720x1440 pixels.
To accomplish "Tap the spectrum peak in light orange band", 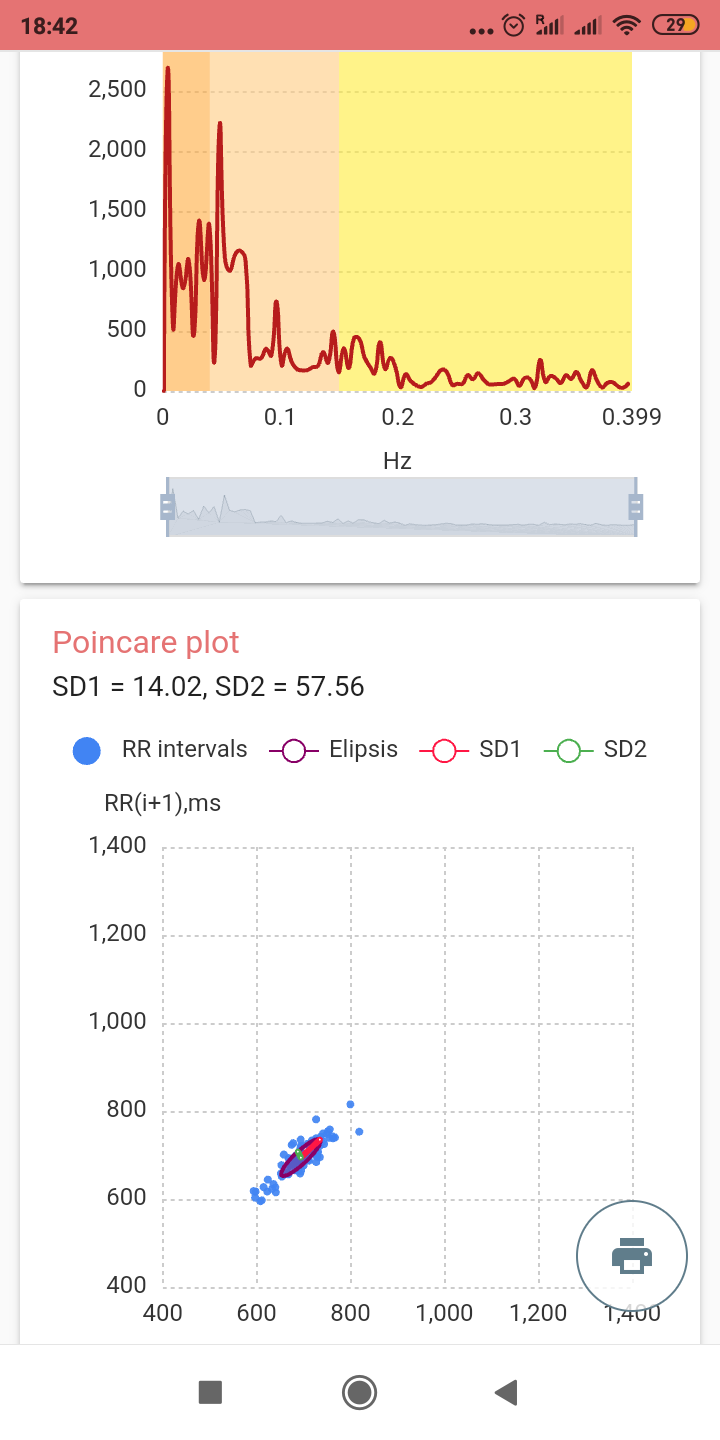I will pyautogui.click(x=219, y=125).
